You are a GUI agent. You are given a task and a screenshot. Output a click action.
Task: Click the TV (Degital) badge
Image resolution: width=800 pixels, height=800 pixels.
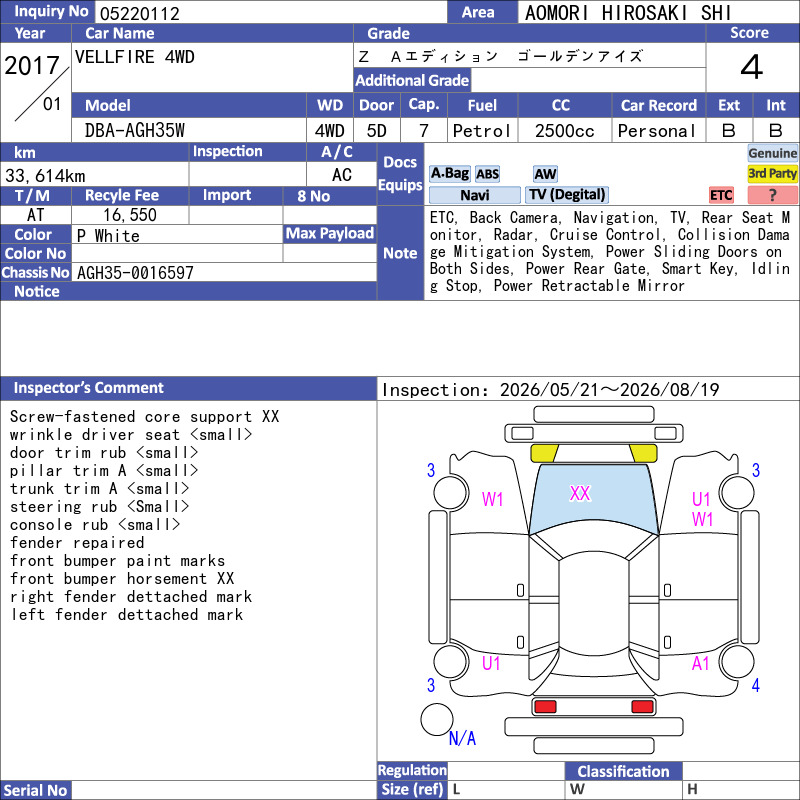click(x=567, y=195)
